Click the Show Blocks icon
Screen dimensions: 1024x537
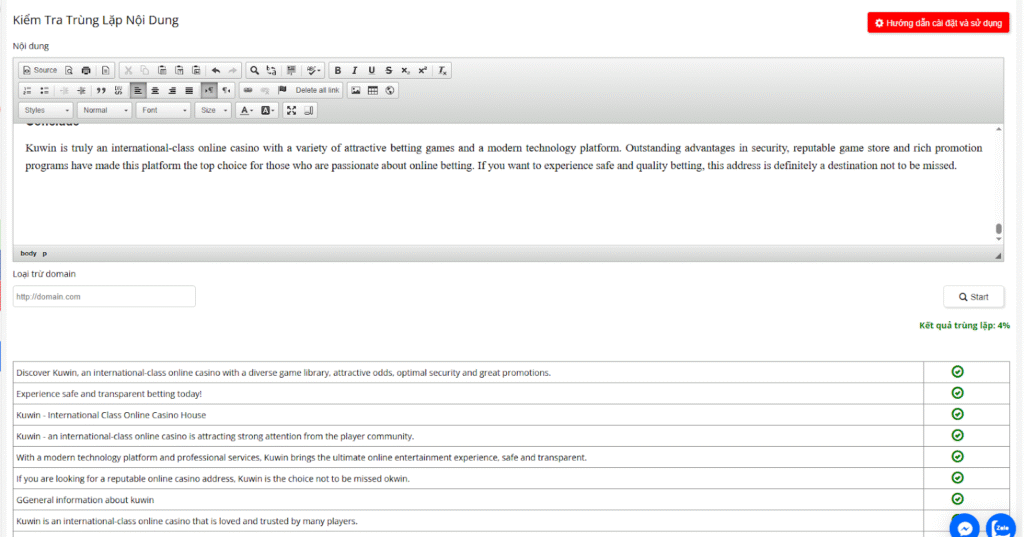[x=308, y=110]
